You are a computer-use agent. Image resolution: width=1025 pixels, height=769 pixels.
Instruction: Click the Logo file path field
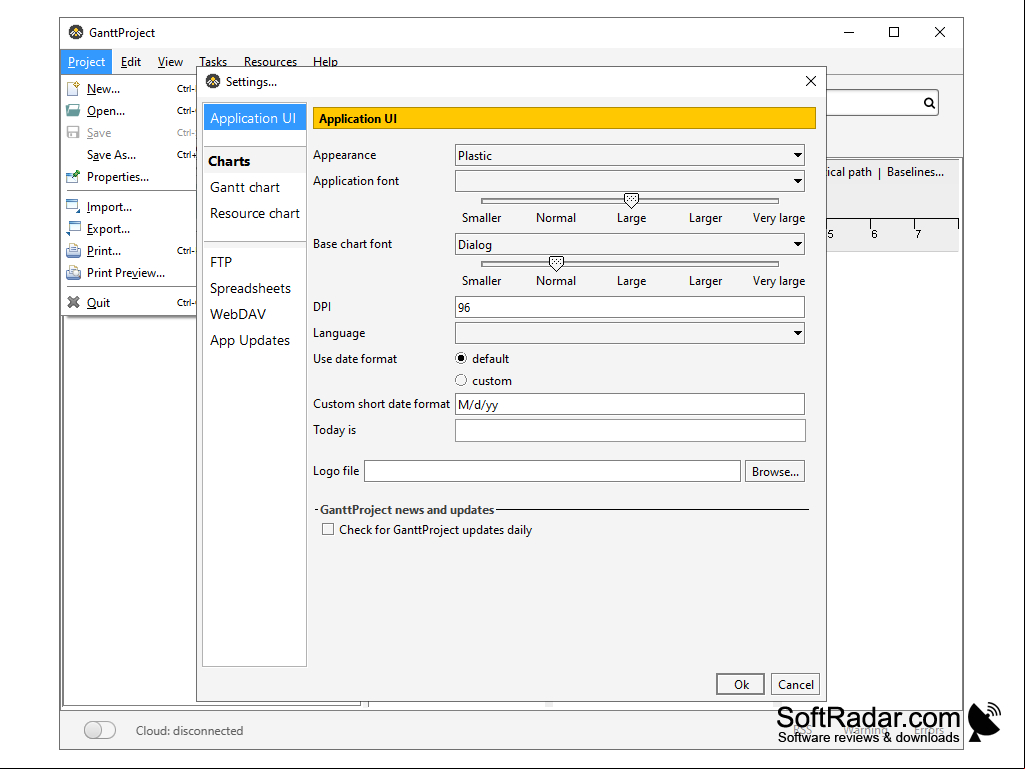[552, 471]
